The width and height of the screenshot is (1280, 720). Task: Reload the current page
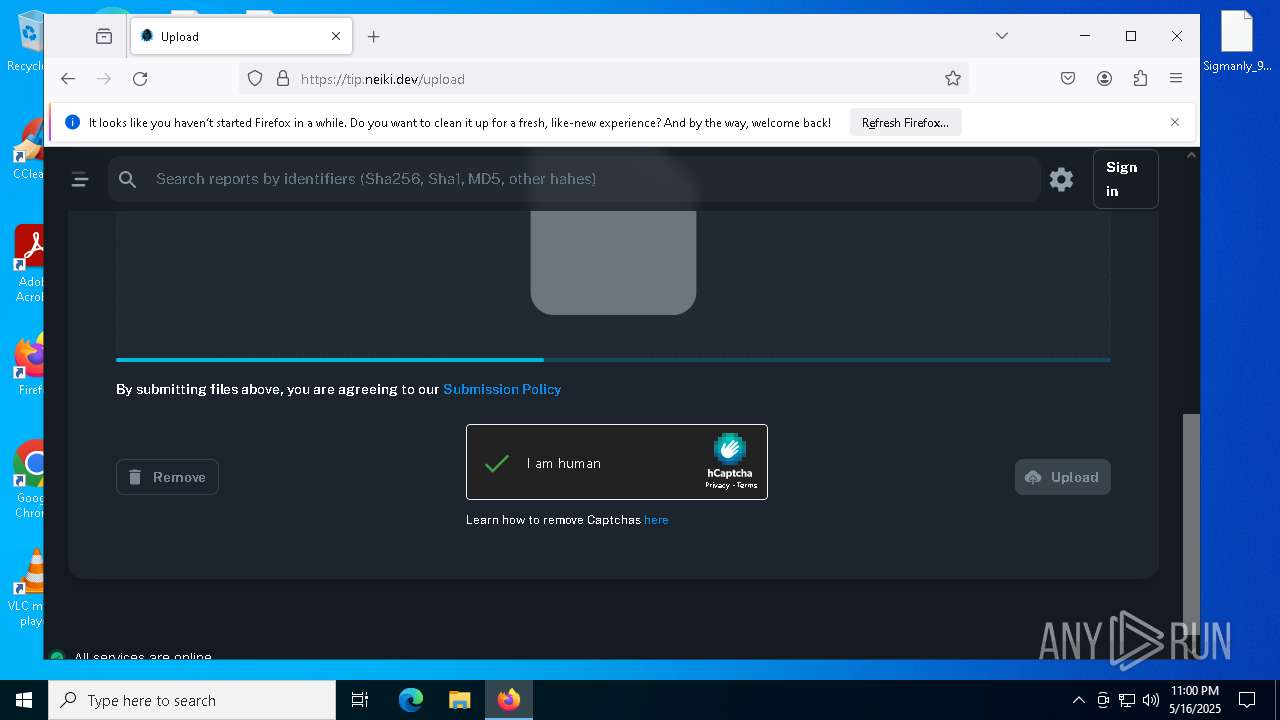pyautogui.click(x=140, y=78)
